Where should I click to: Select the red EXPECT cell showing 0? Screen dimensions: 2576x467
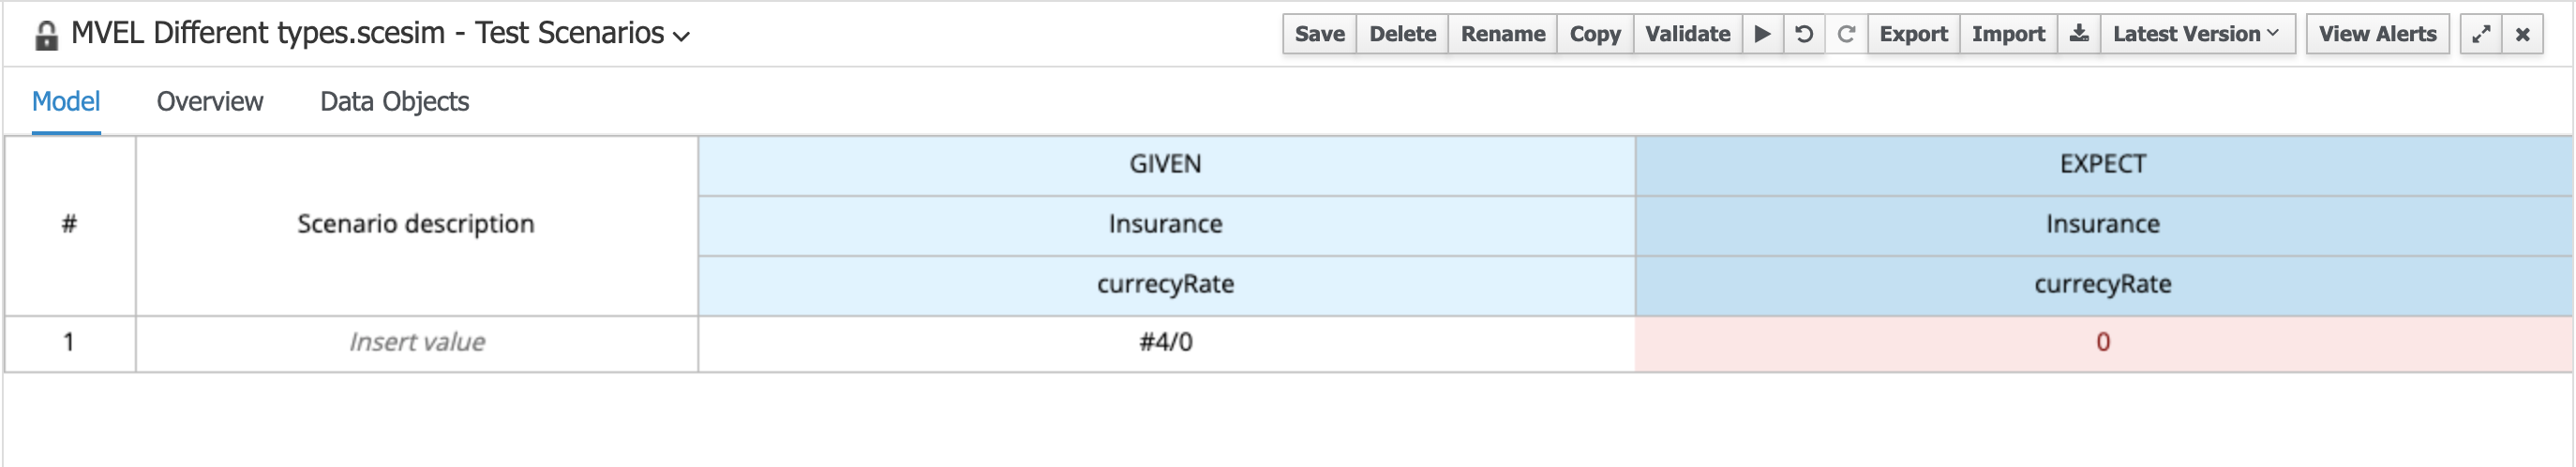click(x=2102, y=342)
